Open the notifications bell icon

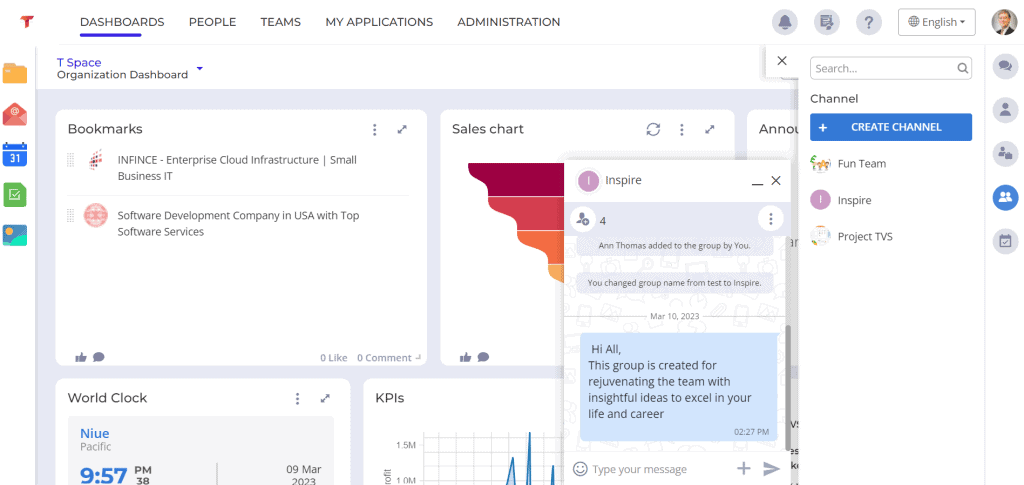coord(784,22)
